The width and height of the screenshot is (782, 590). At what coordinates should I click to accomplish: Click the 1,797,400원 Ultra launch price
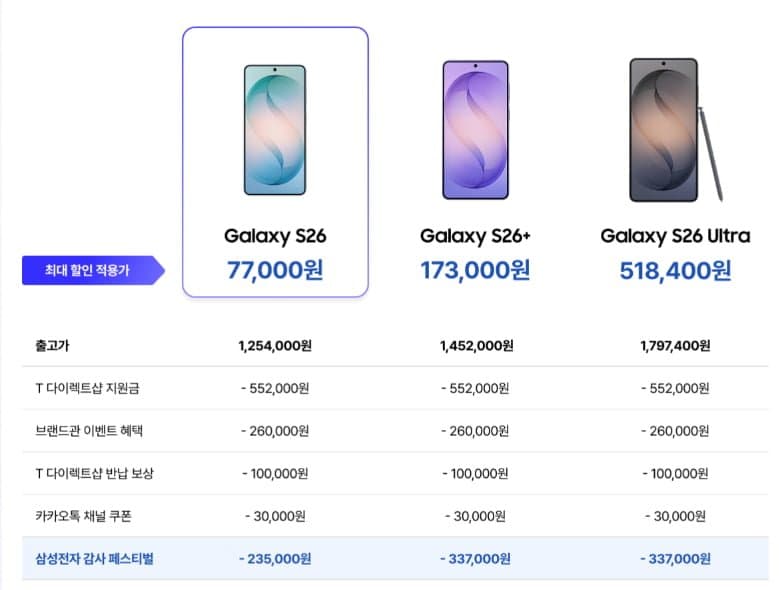(x=675, y=346)
